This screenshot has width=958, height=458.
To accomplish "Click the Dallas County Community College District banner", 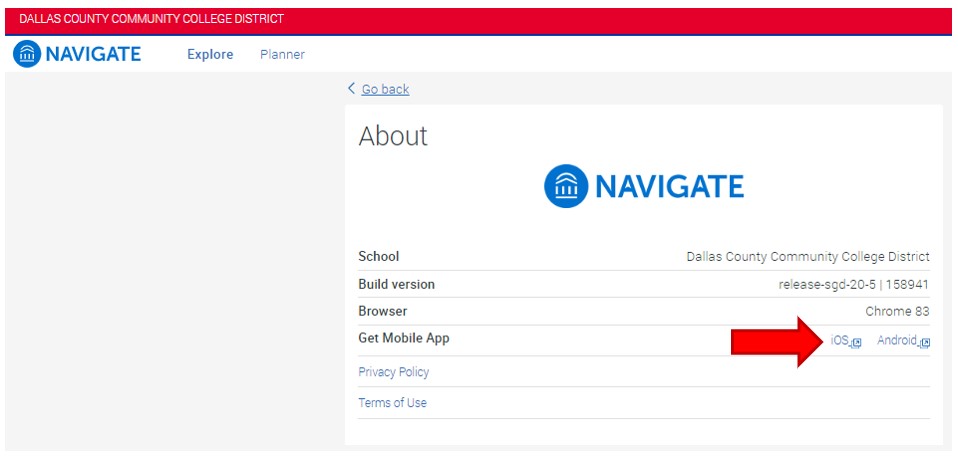I will [151, 19].
